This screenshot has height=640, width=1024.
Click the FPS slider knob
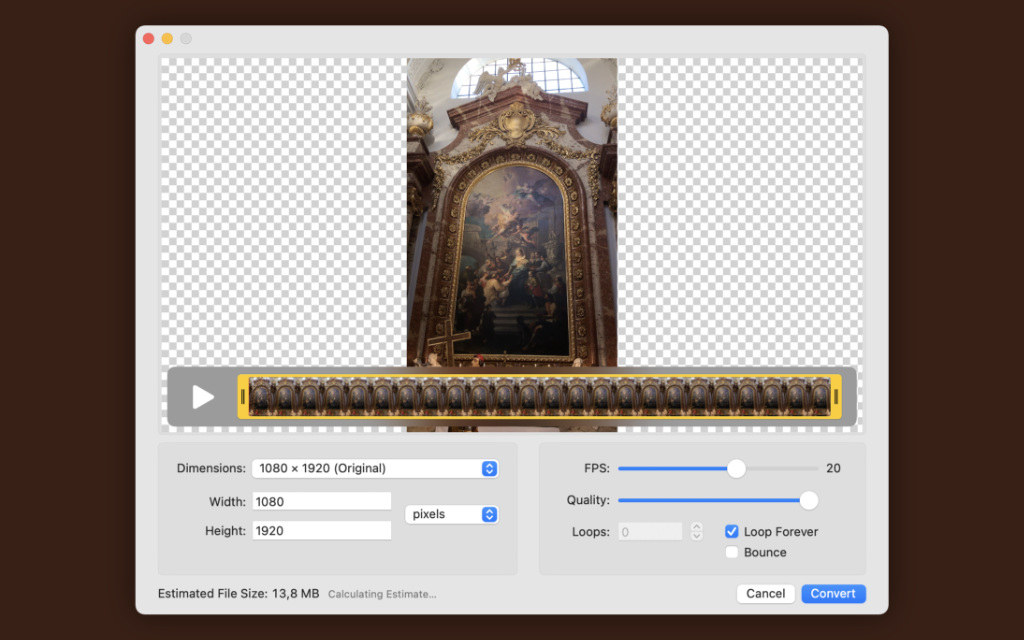(736, 468)
